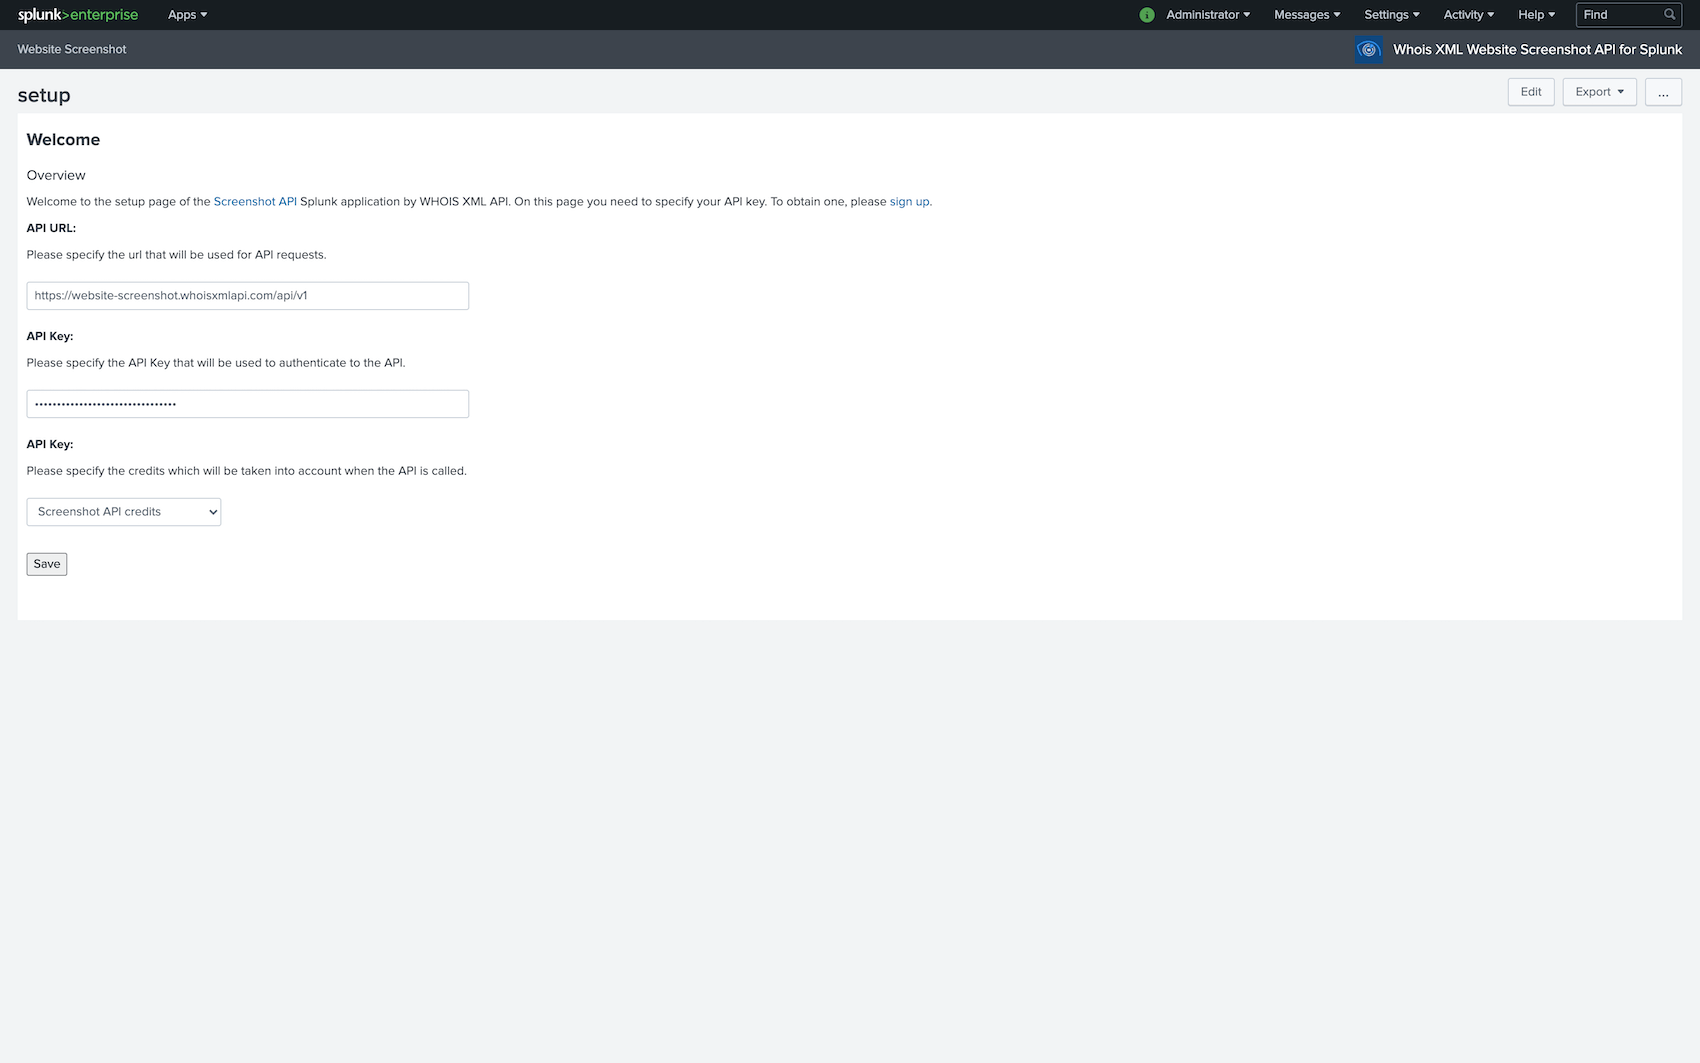The image size is (1700, 1063).
Task: Open the Screenshot API credits select box
Action: [x=124, y=512]
